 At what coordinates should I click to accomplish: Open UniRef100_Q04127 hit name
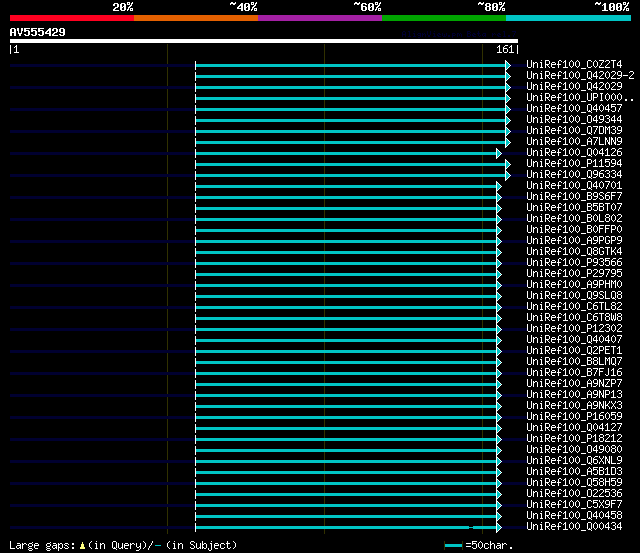[574, 428]
